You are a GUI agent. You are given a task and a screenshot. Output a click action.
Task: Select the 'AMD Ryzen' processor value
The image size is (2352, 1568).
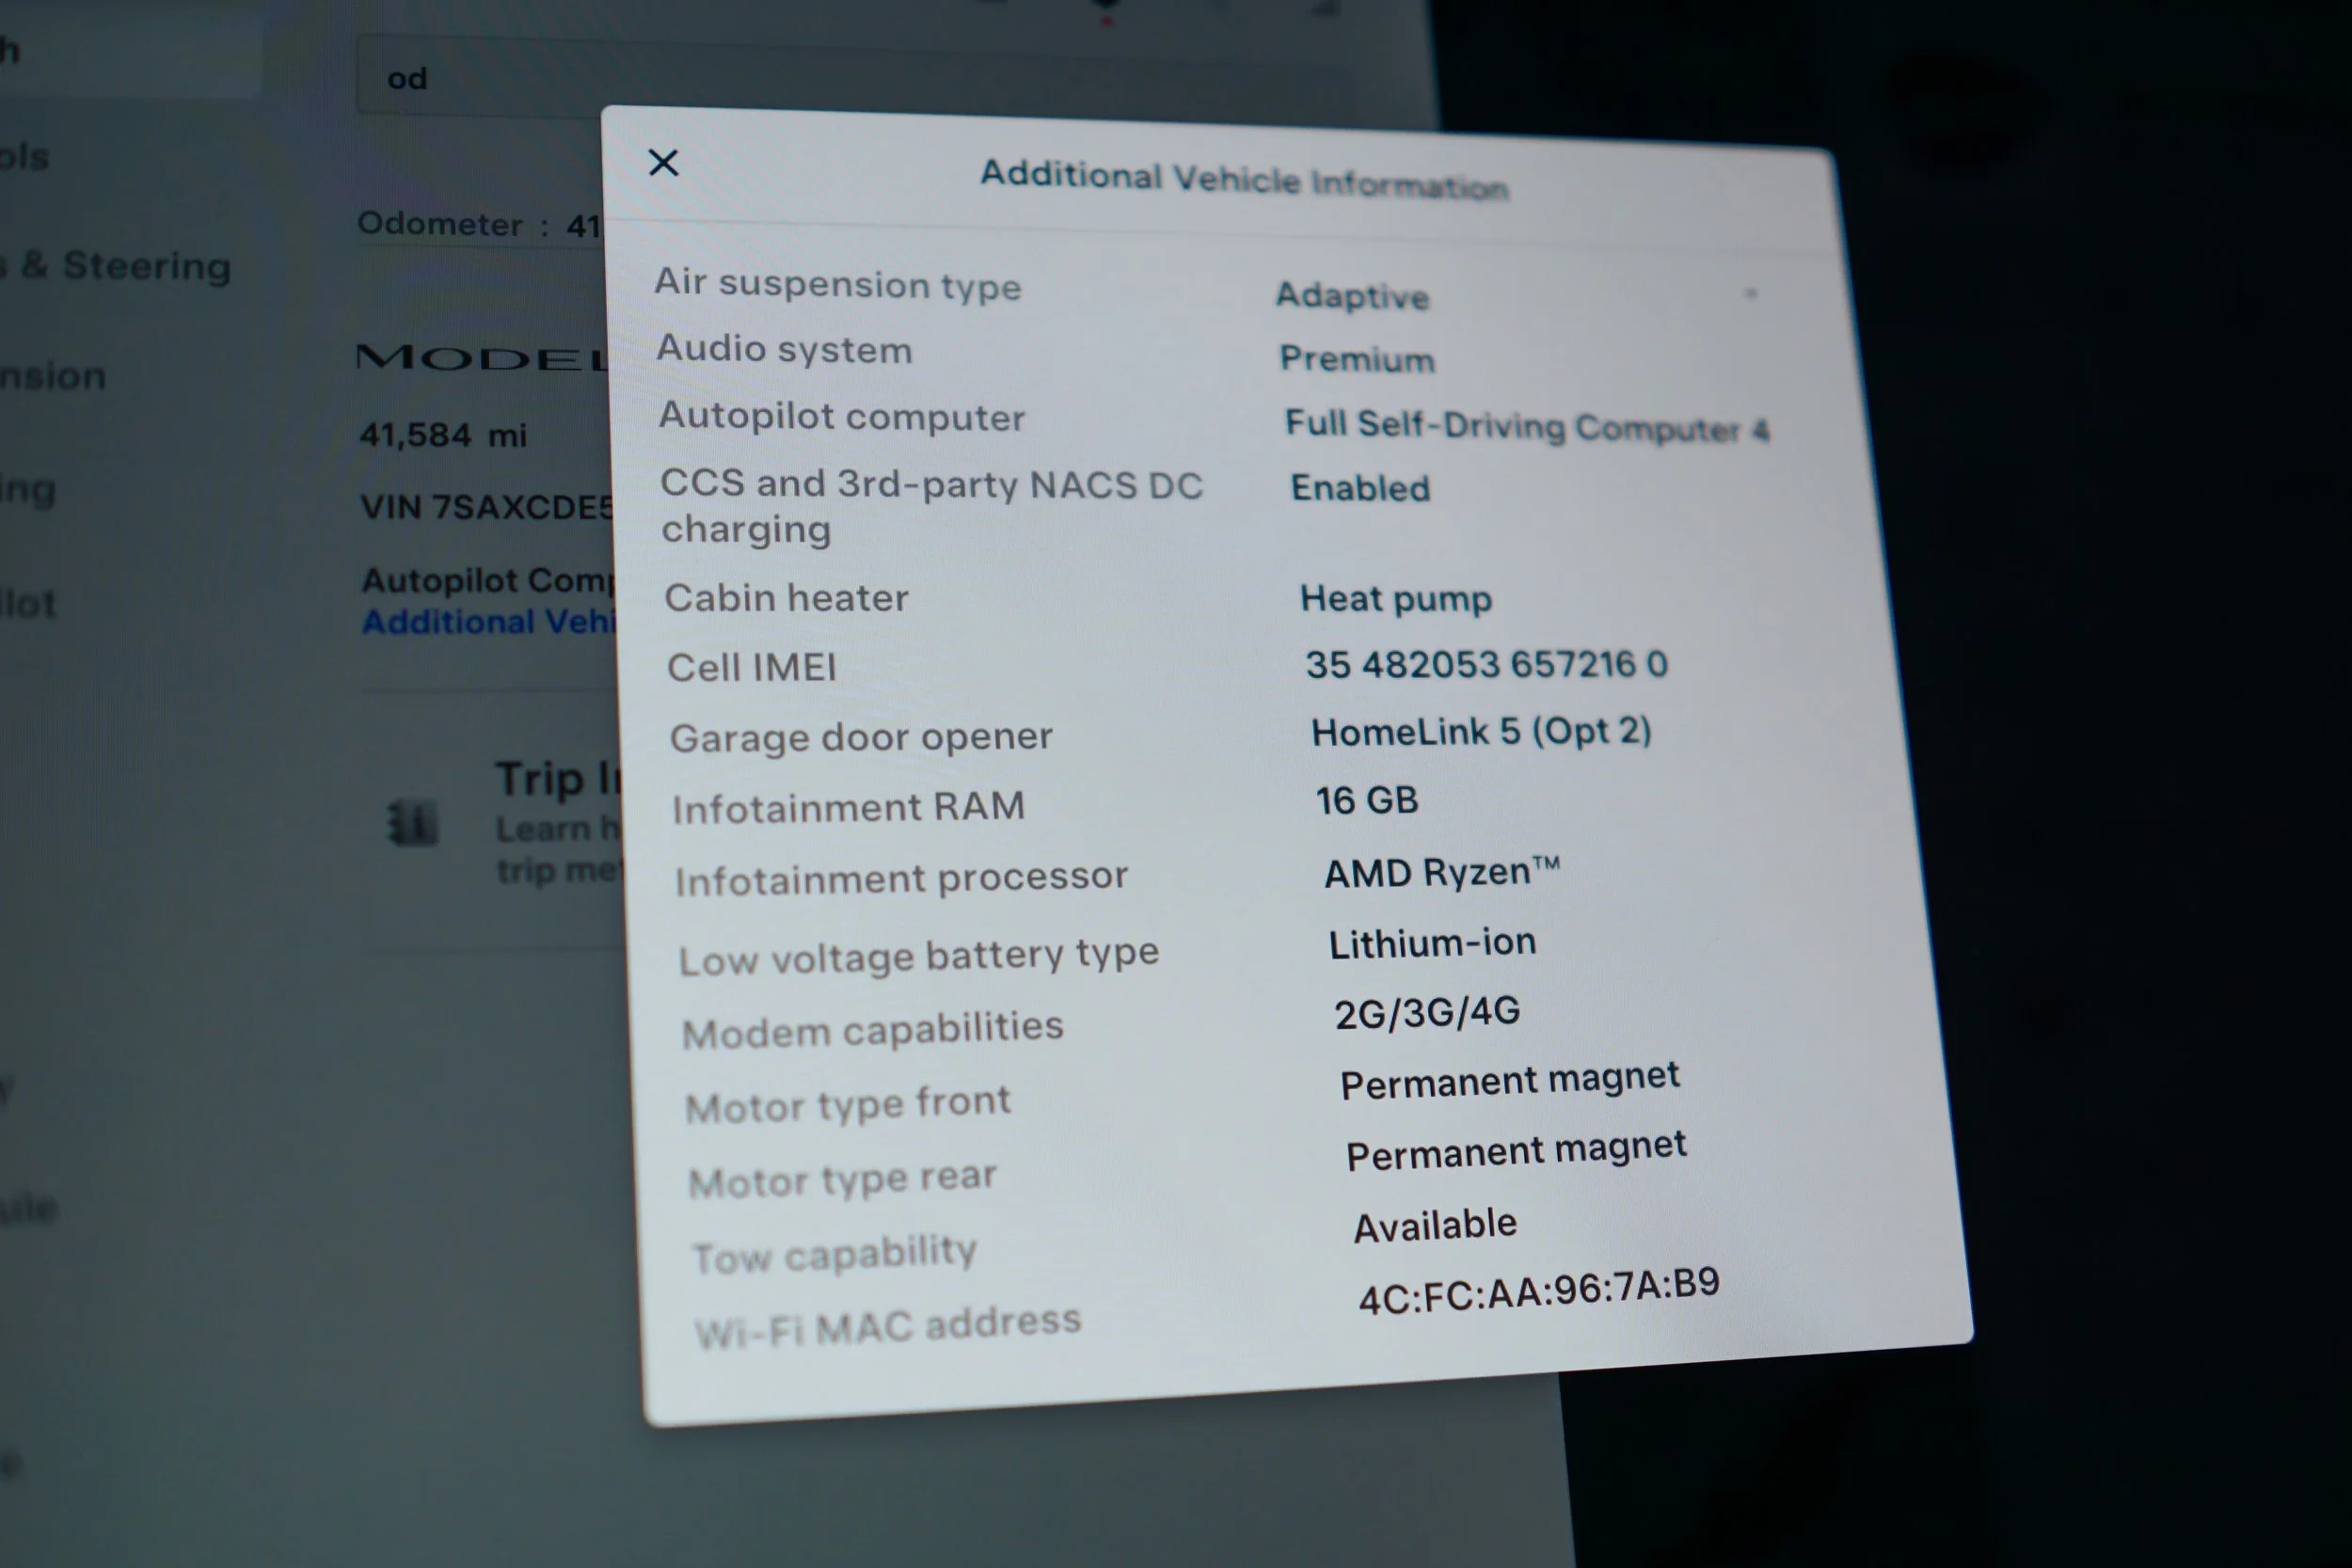coord(1441,872)
